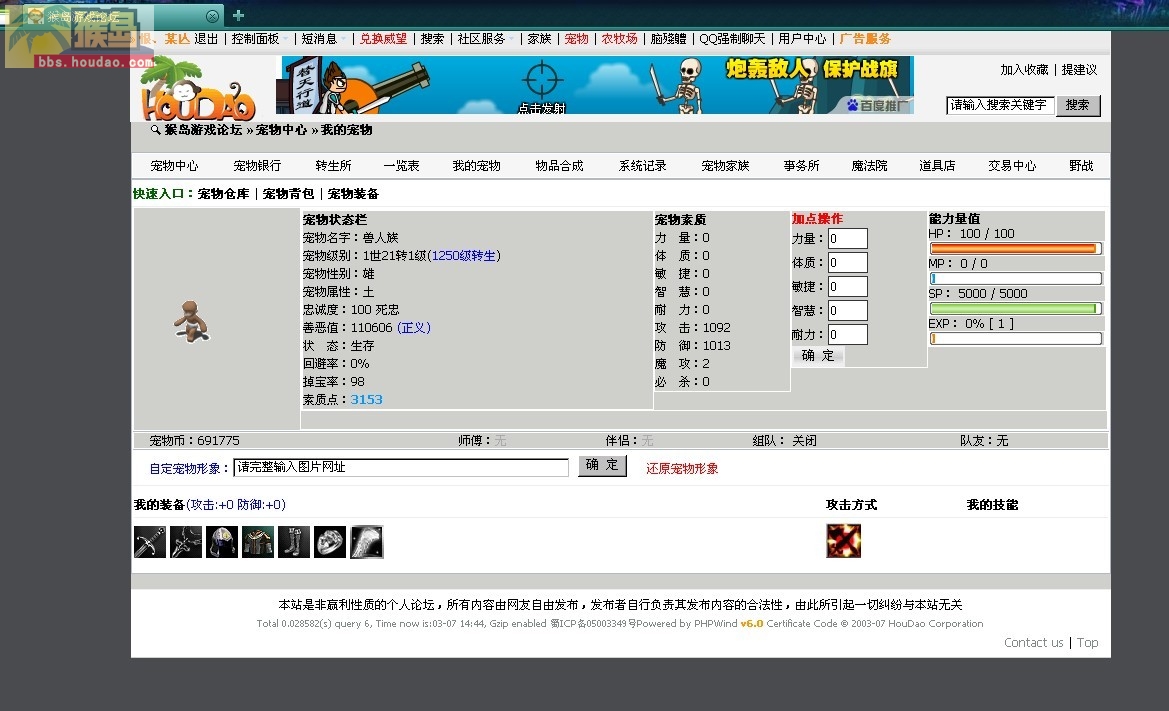This screenshot has height=711, width=1169.
Task: Open a new browser tab with plus
Action: tap(239, 15)
